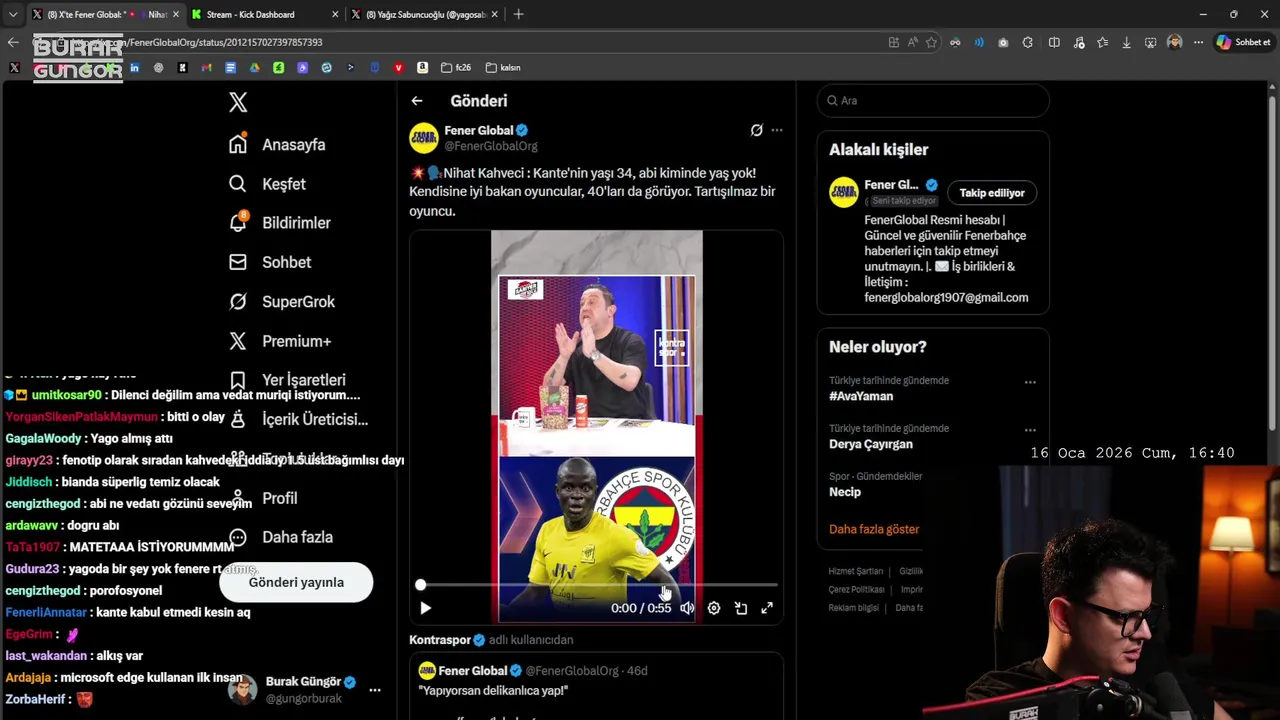Open the Google Drive bookmark

point(254,68)
